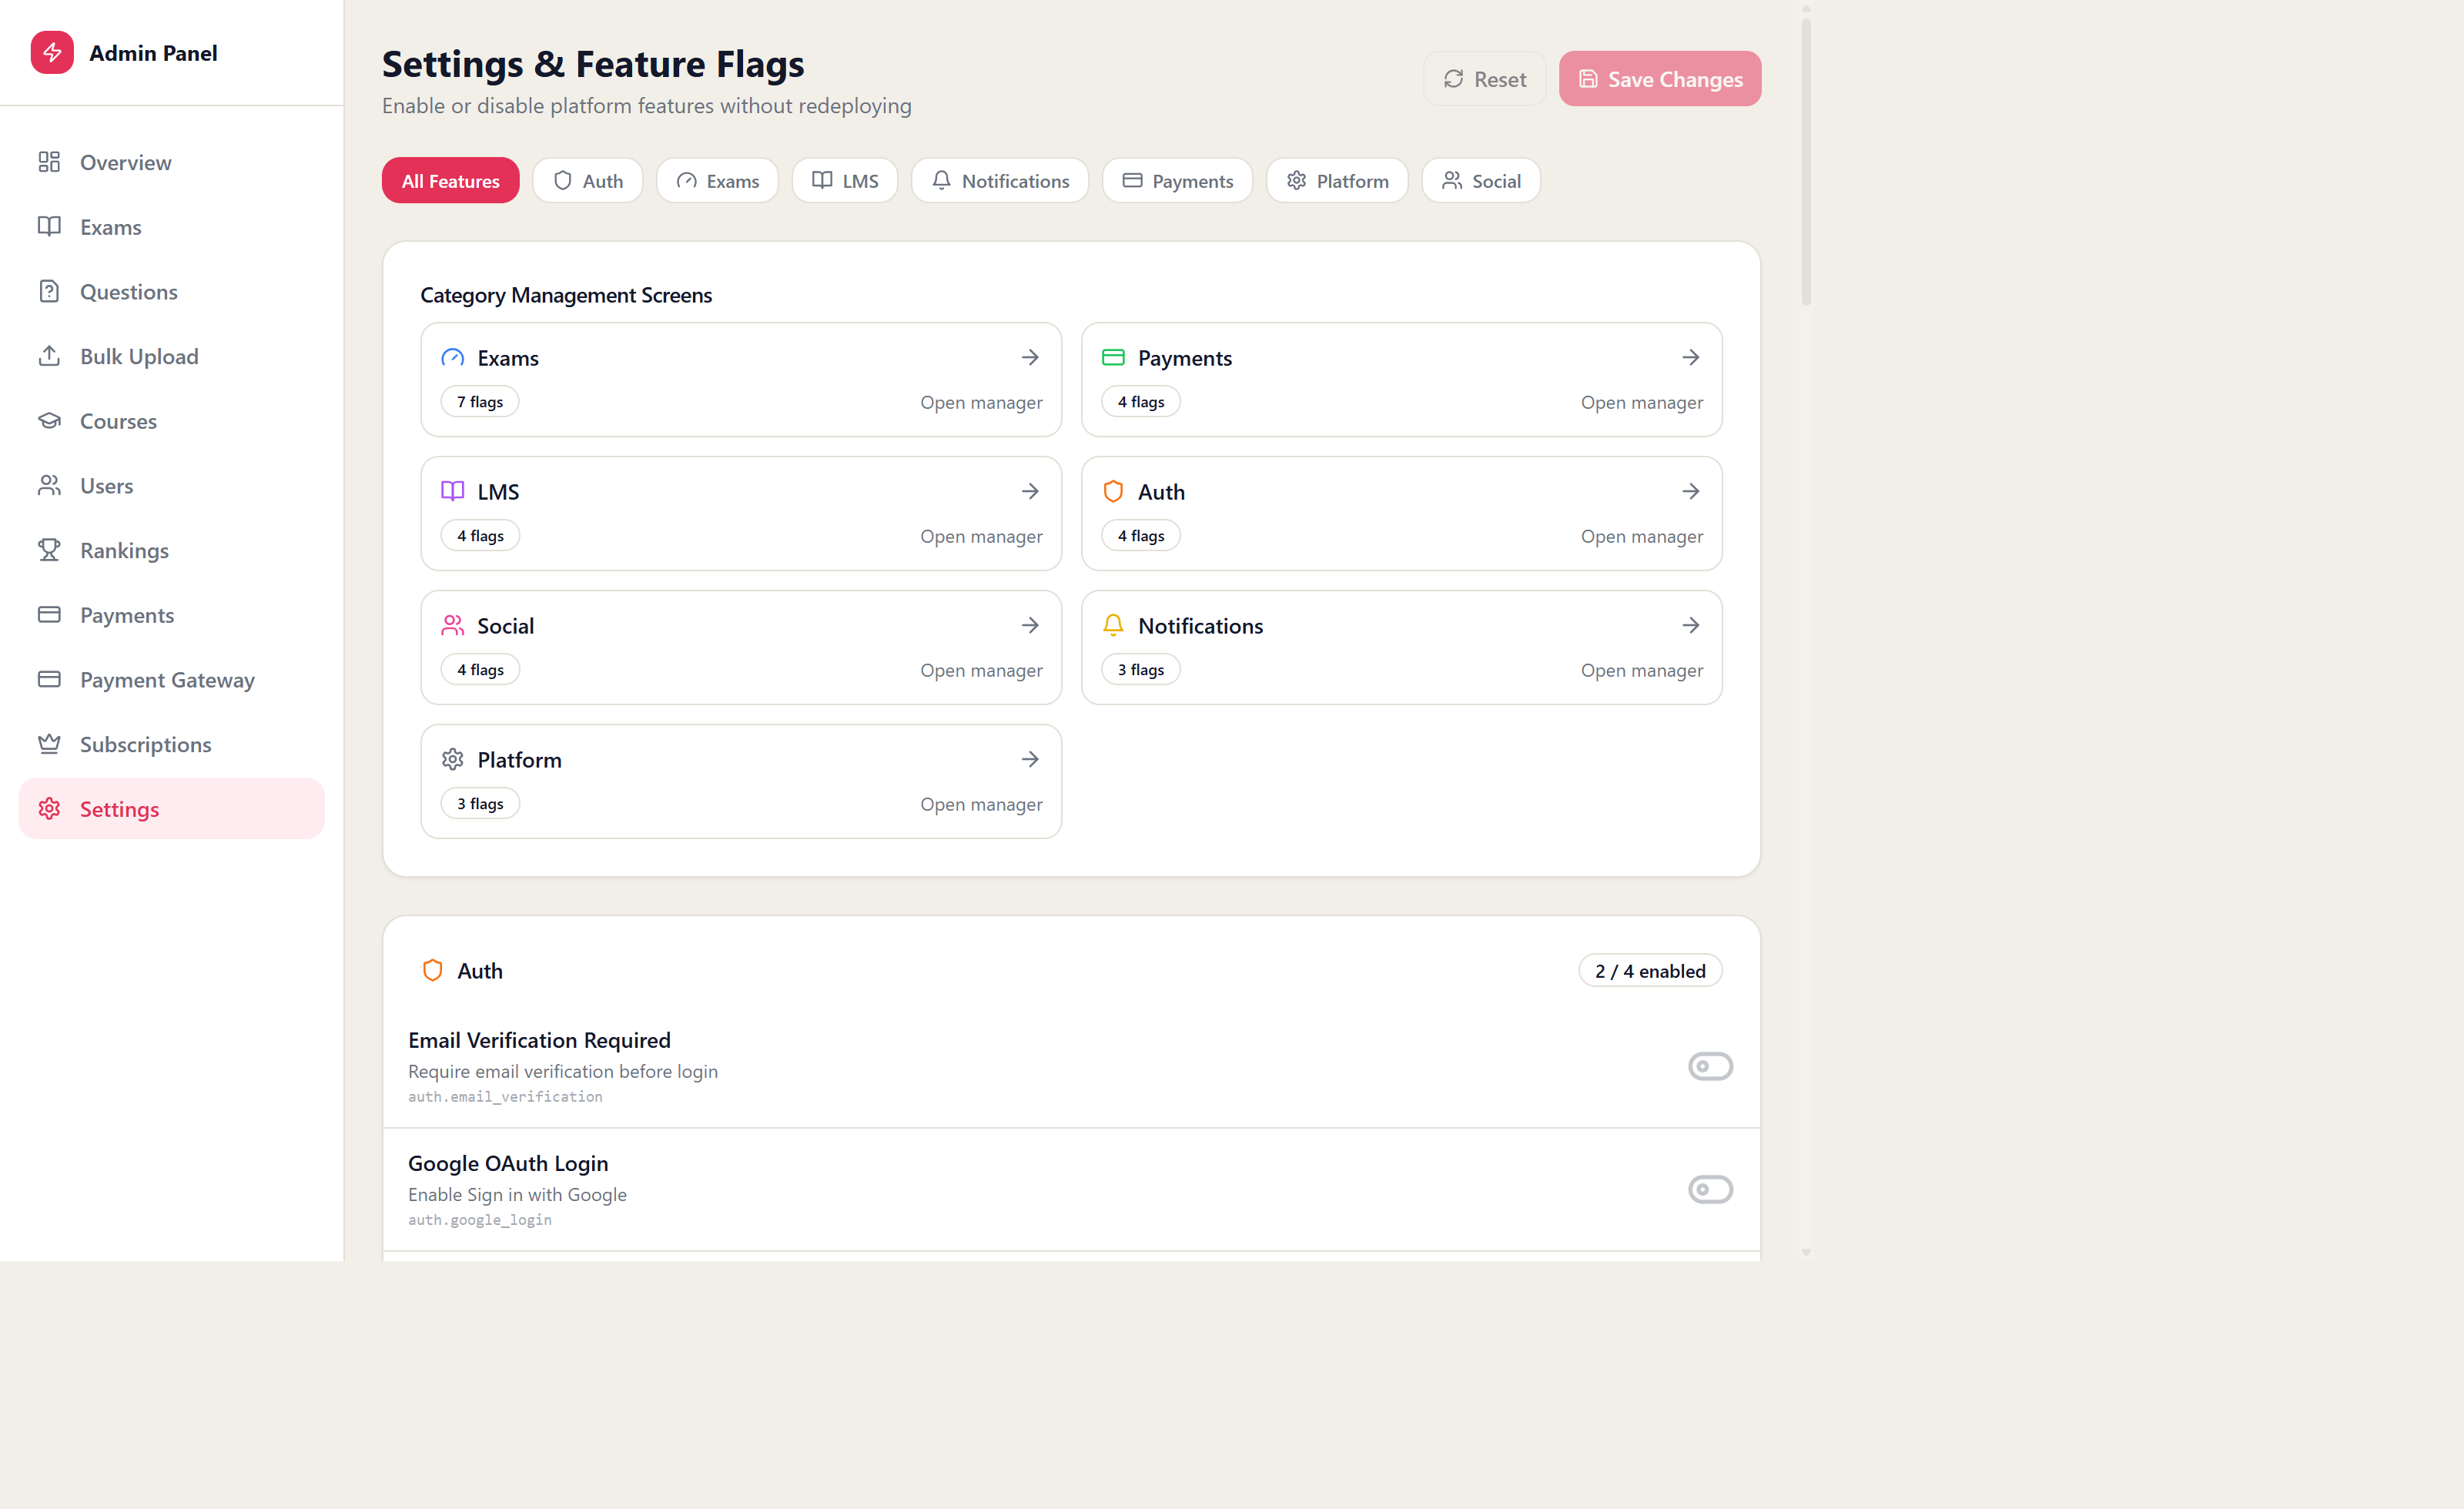The image size is (2464, 1509).
Task: Open the Questions page in sidebar
Action: [171, 292]
